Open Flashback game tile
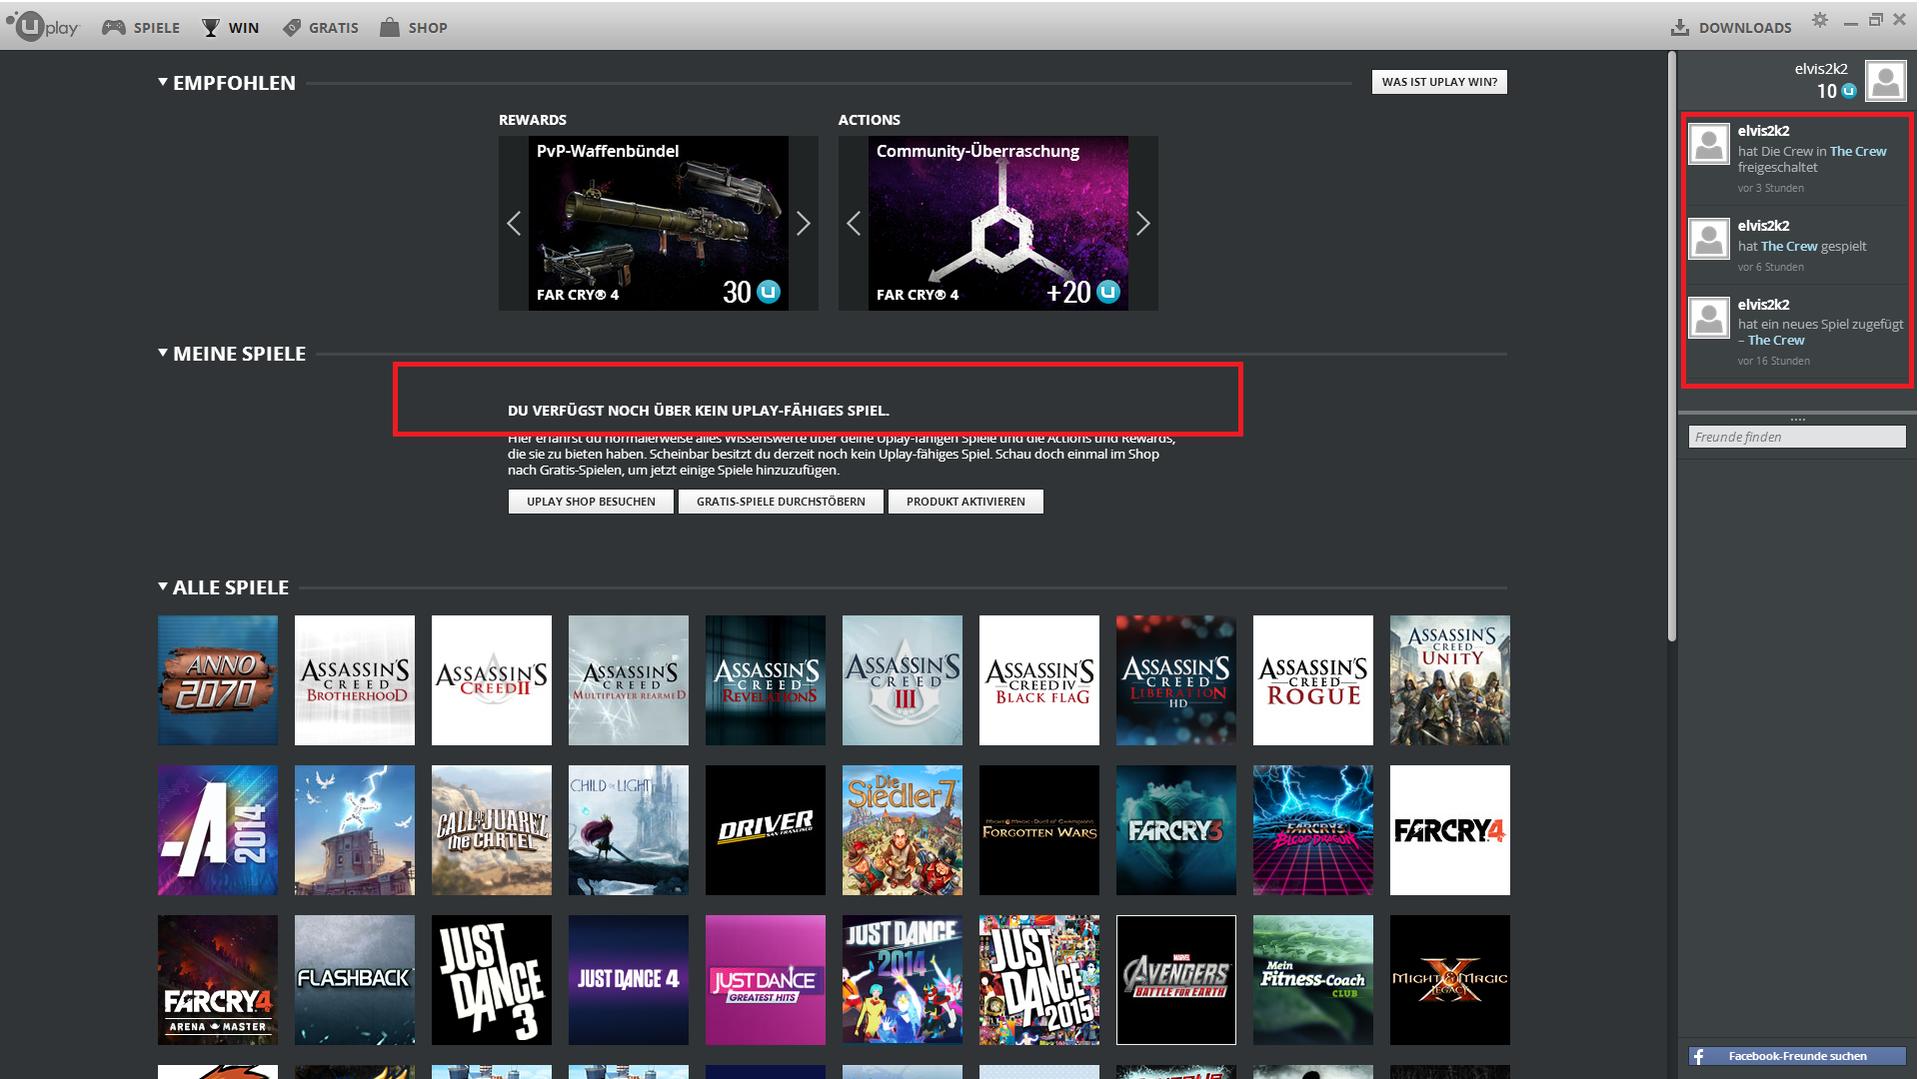Image resolution: width=1919 pixels, height=1079 pixels. (x=355, y=980)
